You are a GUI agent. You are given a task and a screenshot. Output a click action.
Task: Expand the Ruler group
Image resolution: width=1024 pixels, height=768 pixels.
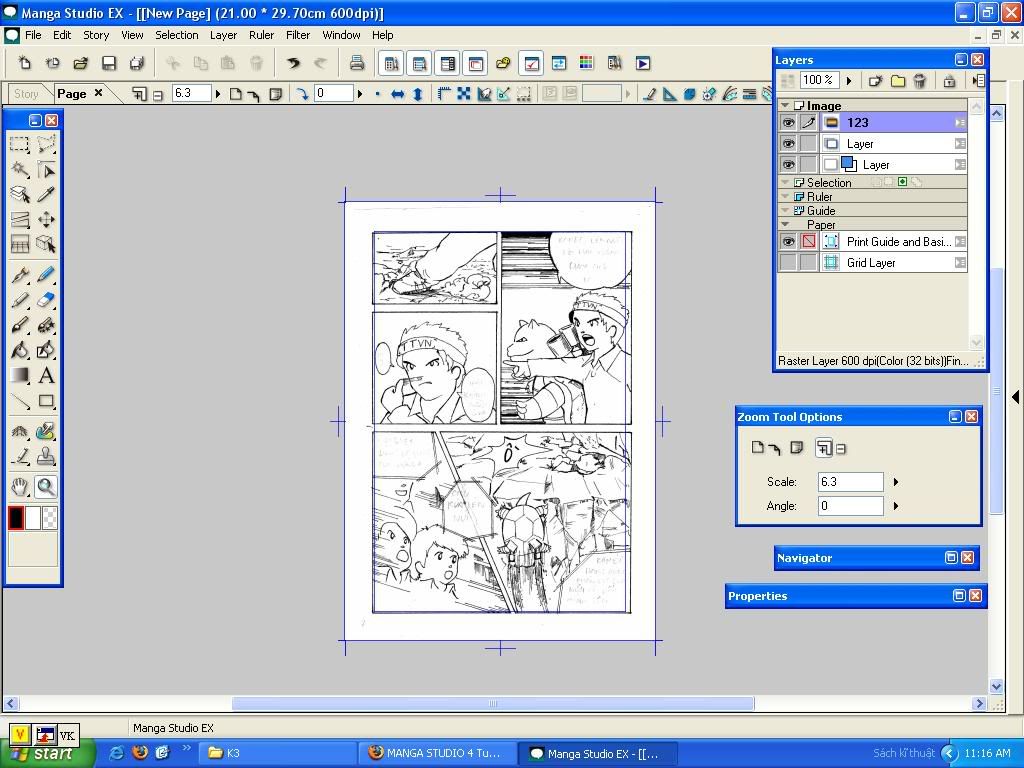(785, 196)
